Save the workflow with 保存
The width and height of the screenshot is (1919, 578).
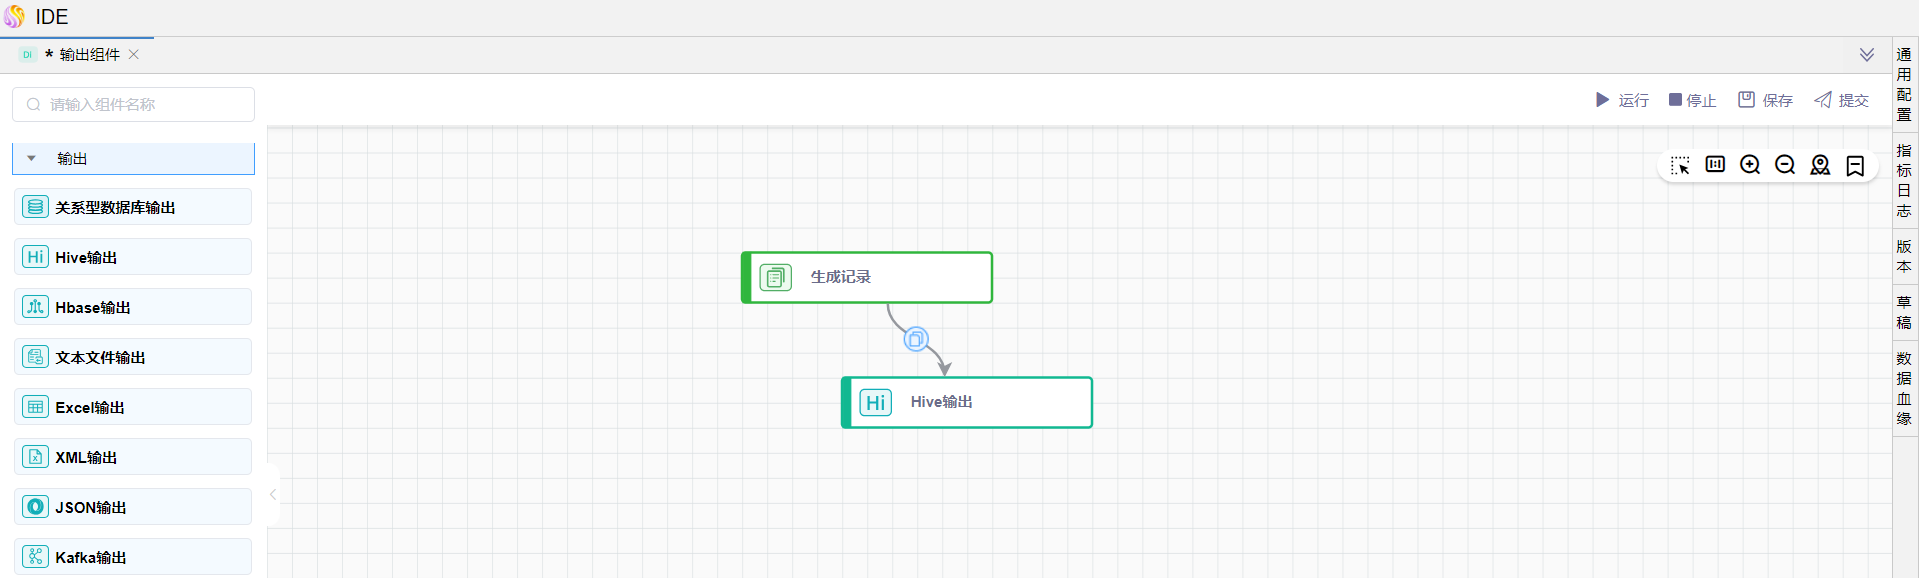[1765, 100]
